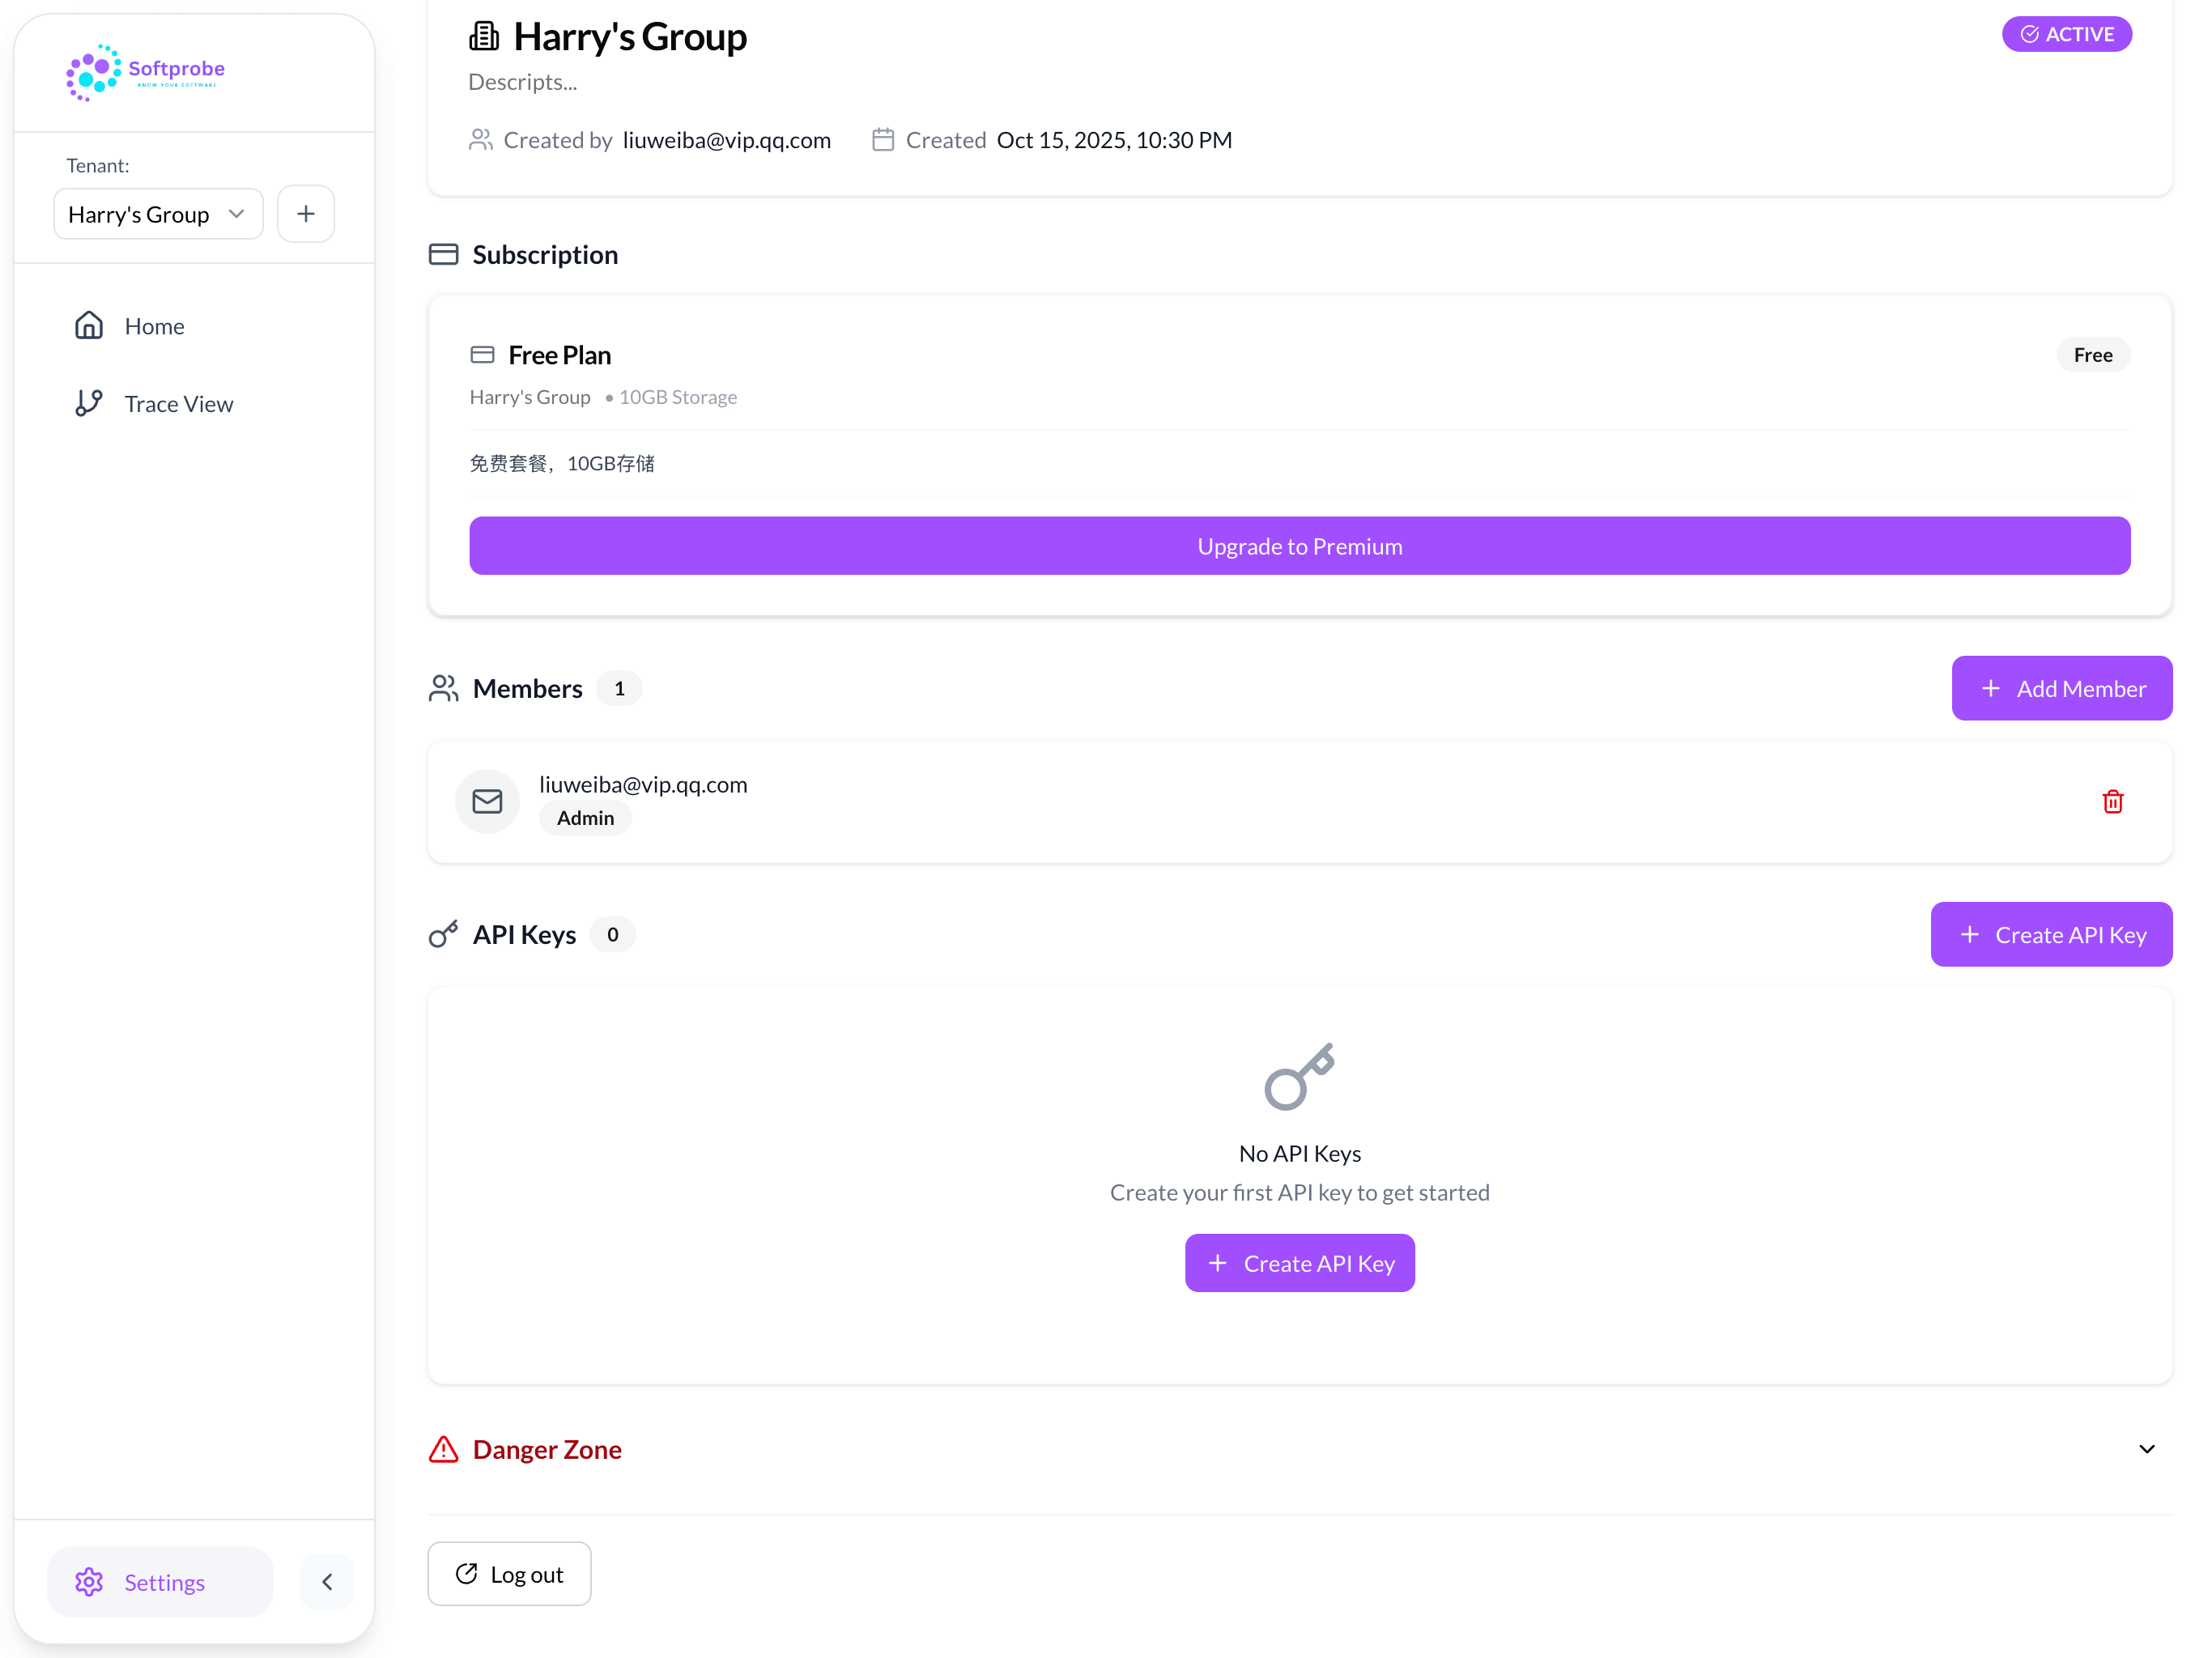Open Settings in the sidebar
Image resolution: width=2212 pixels, height=1658 pixels.
click(160, 1581)
